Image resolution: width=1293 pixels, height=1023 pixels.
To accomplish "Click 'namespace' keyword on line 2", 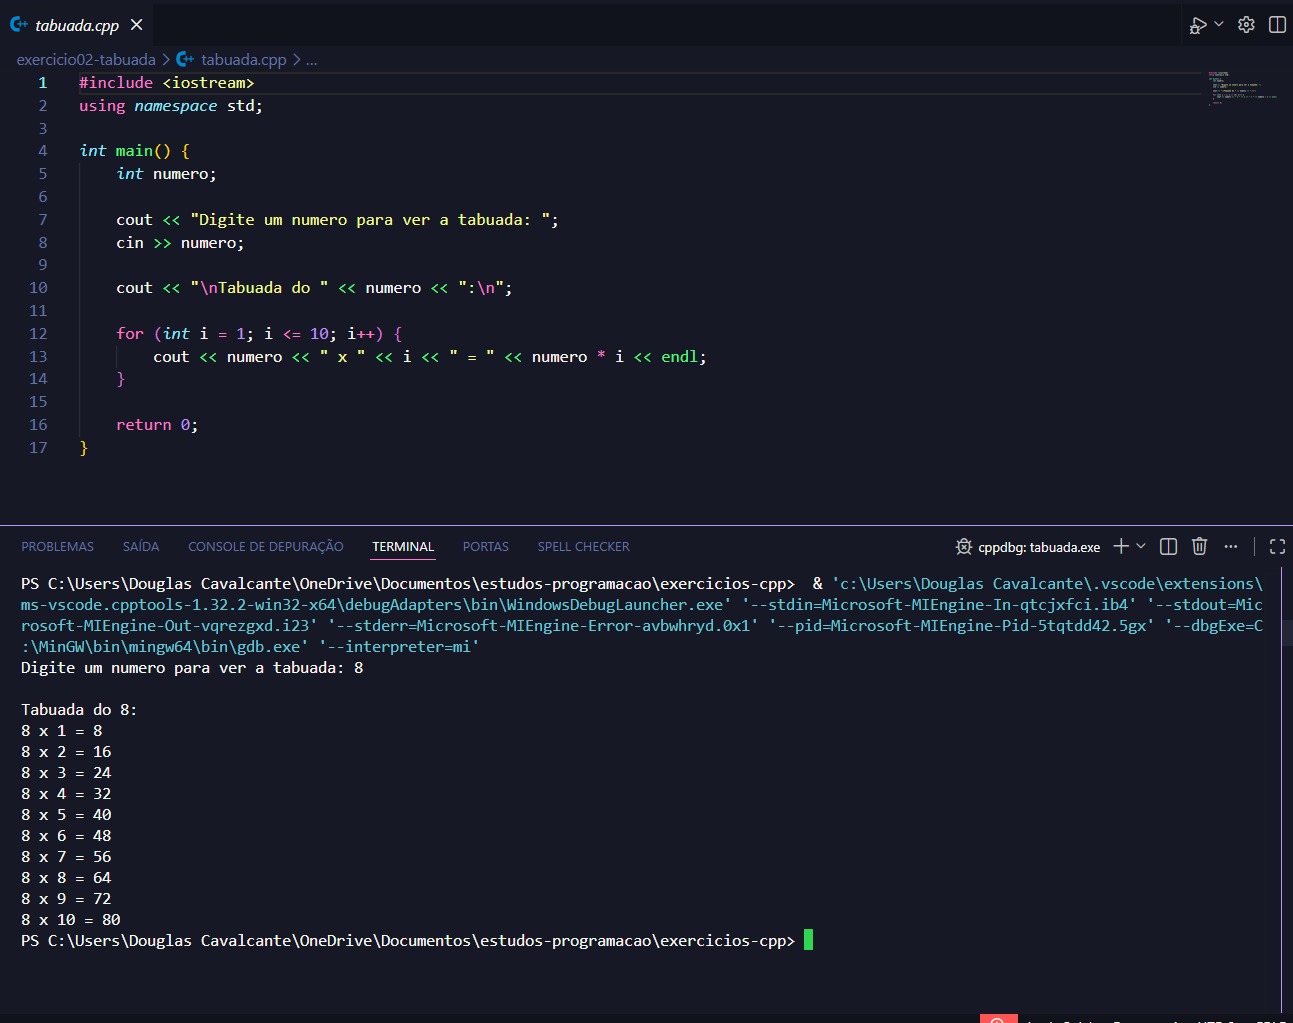I will tap(176, 106).
